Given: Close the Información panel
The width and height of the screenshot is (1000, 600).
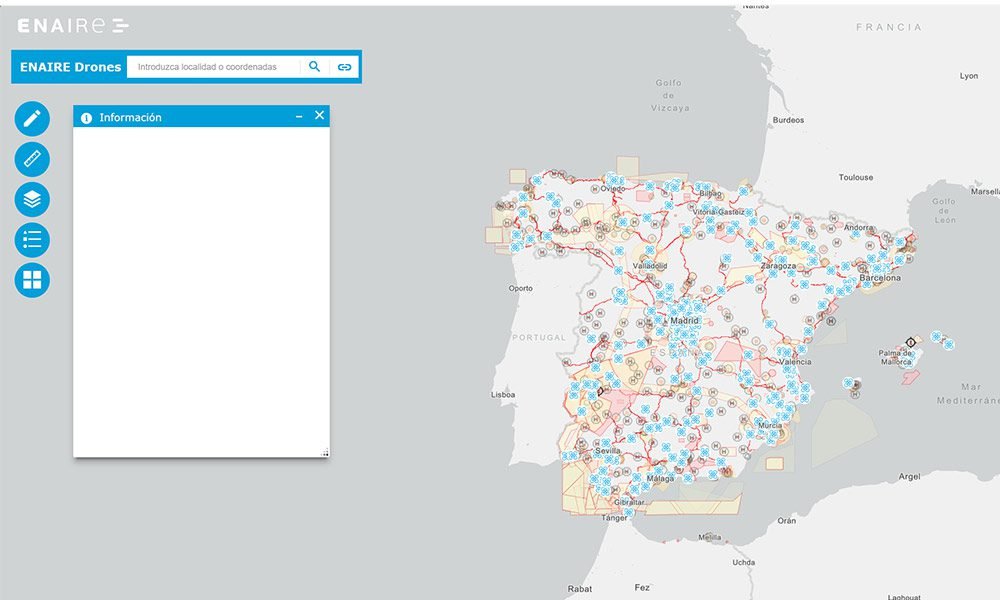Looking at the screenshot, I should click(320, 115).
